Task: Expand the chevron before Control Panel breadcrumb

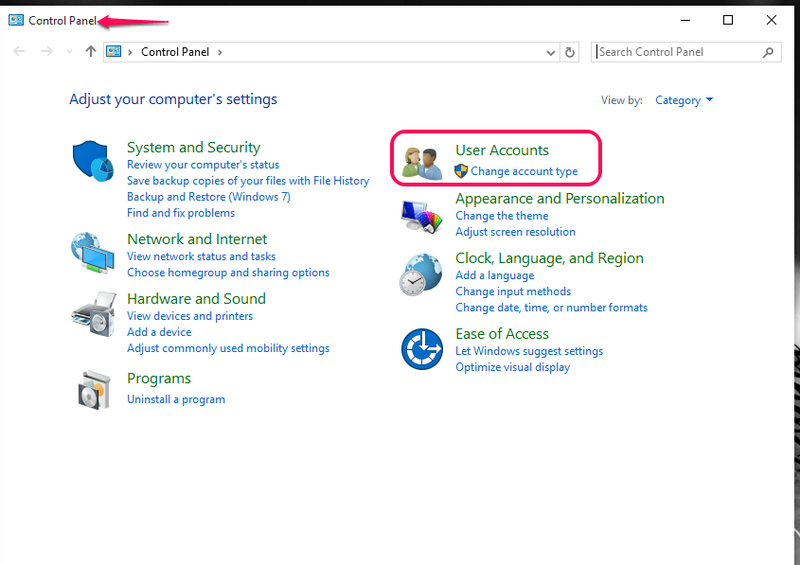Action: (x=130, y=52)
